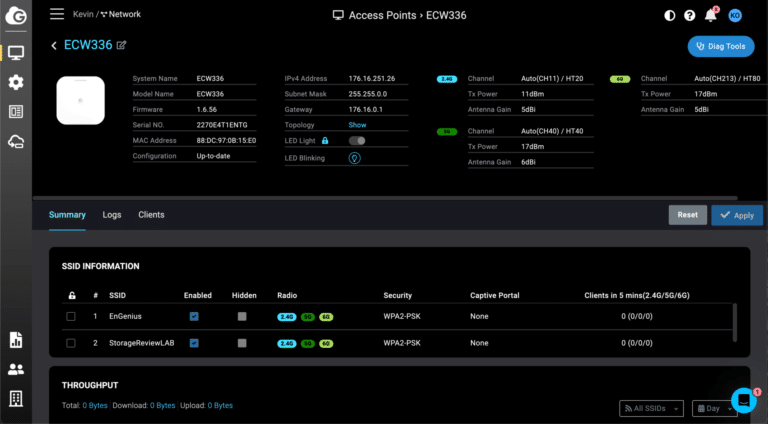768x424 pixels.
Task: Click the 6G badge in StorageReviewLAB row
Action: pyautogui.click(x=326, y=344)
